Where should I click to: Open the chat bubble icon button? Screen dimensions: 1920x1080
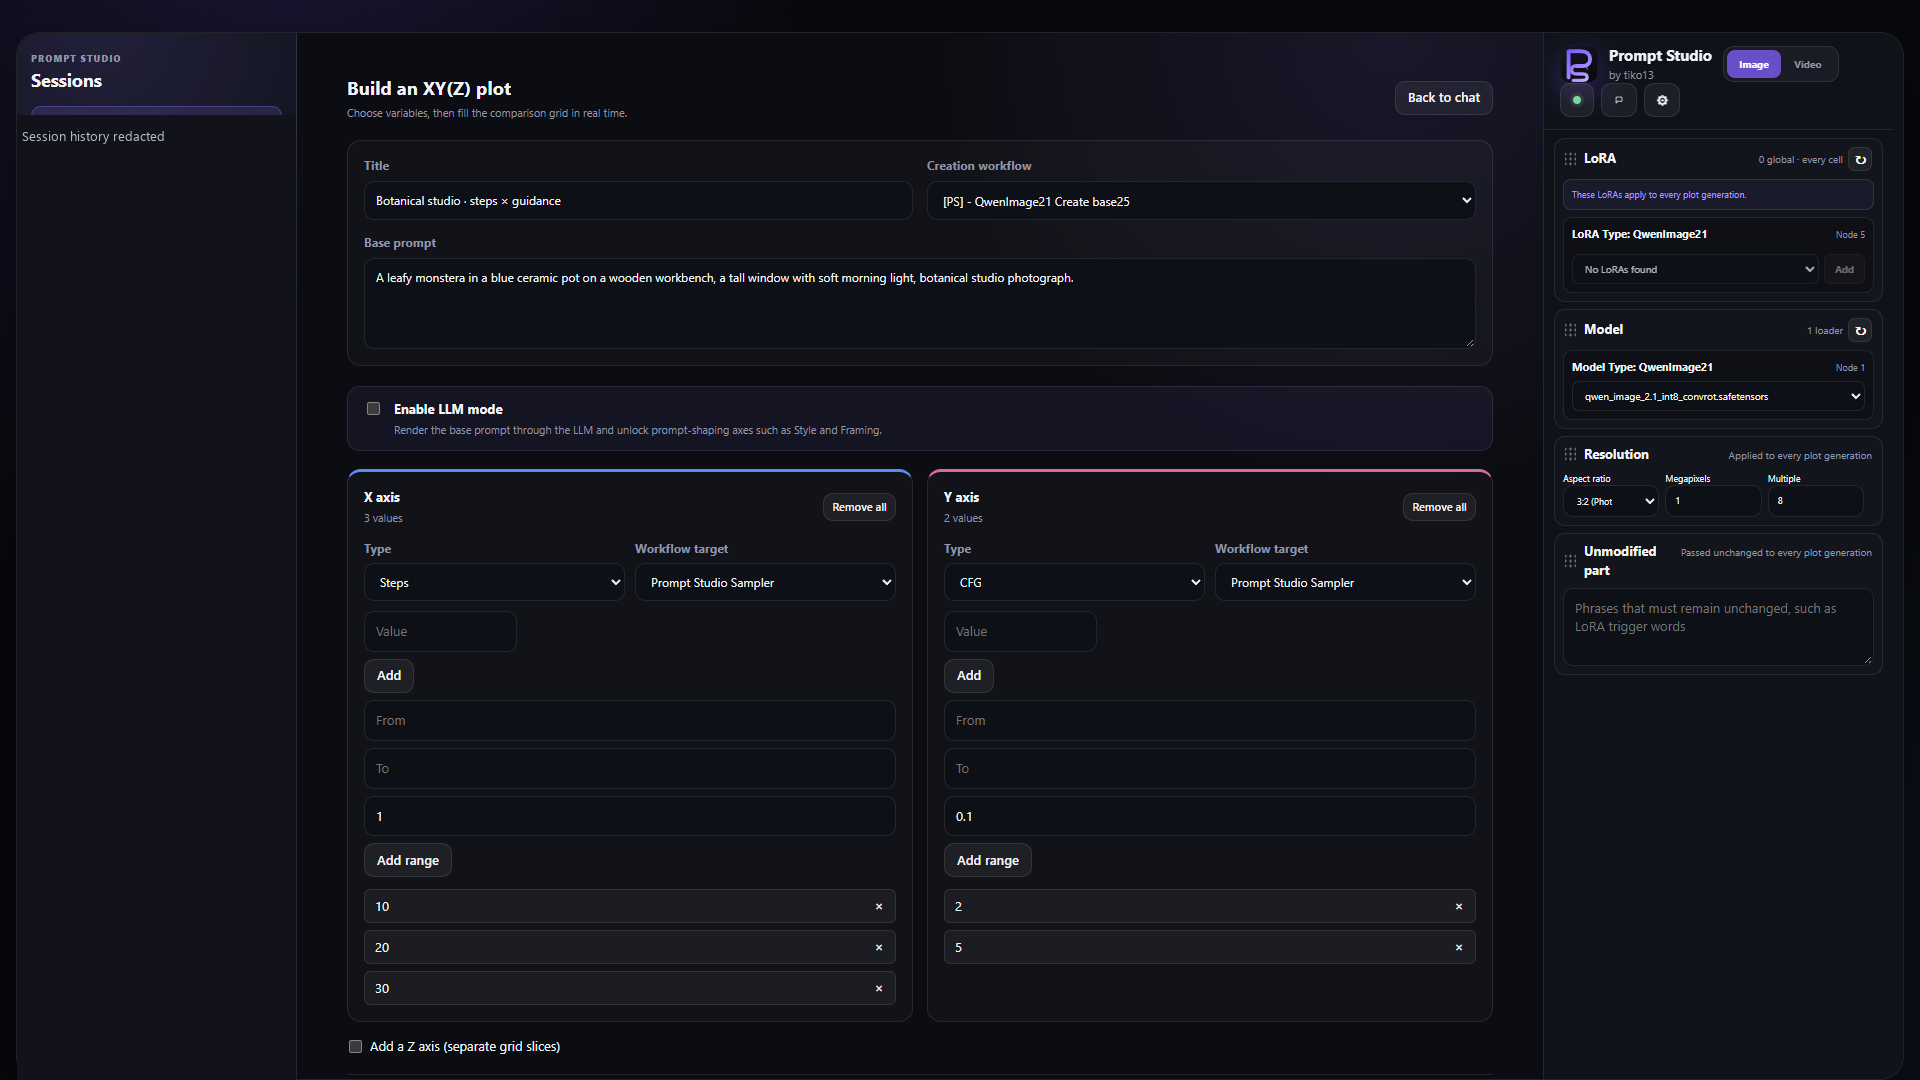1619,100
